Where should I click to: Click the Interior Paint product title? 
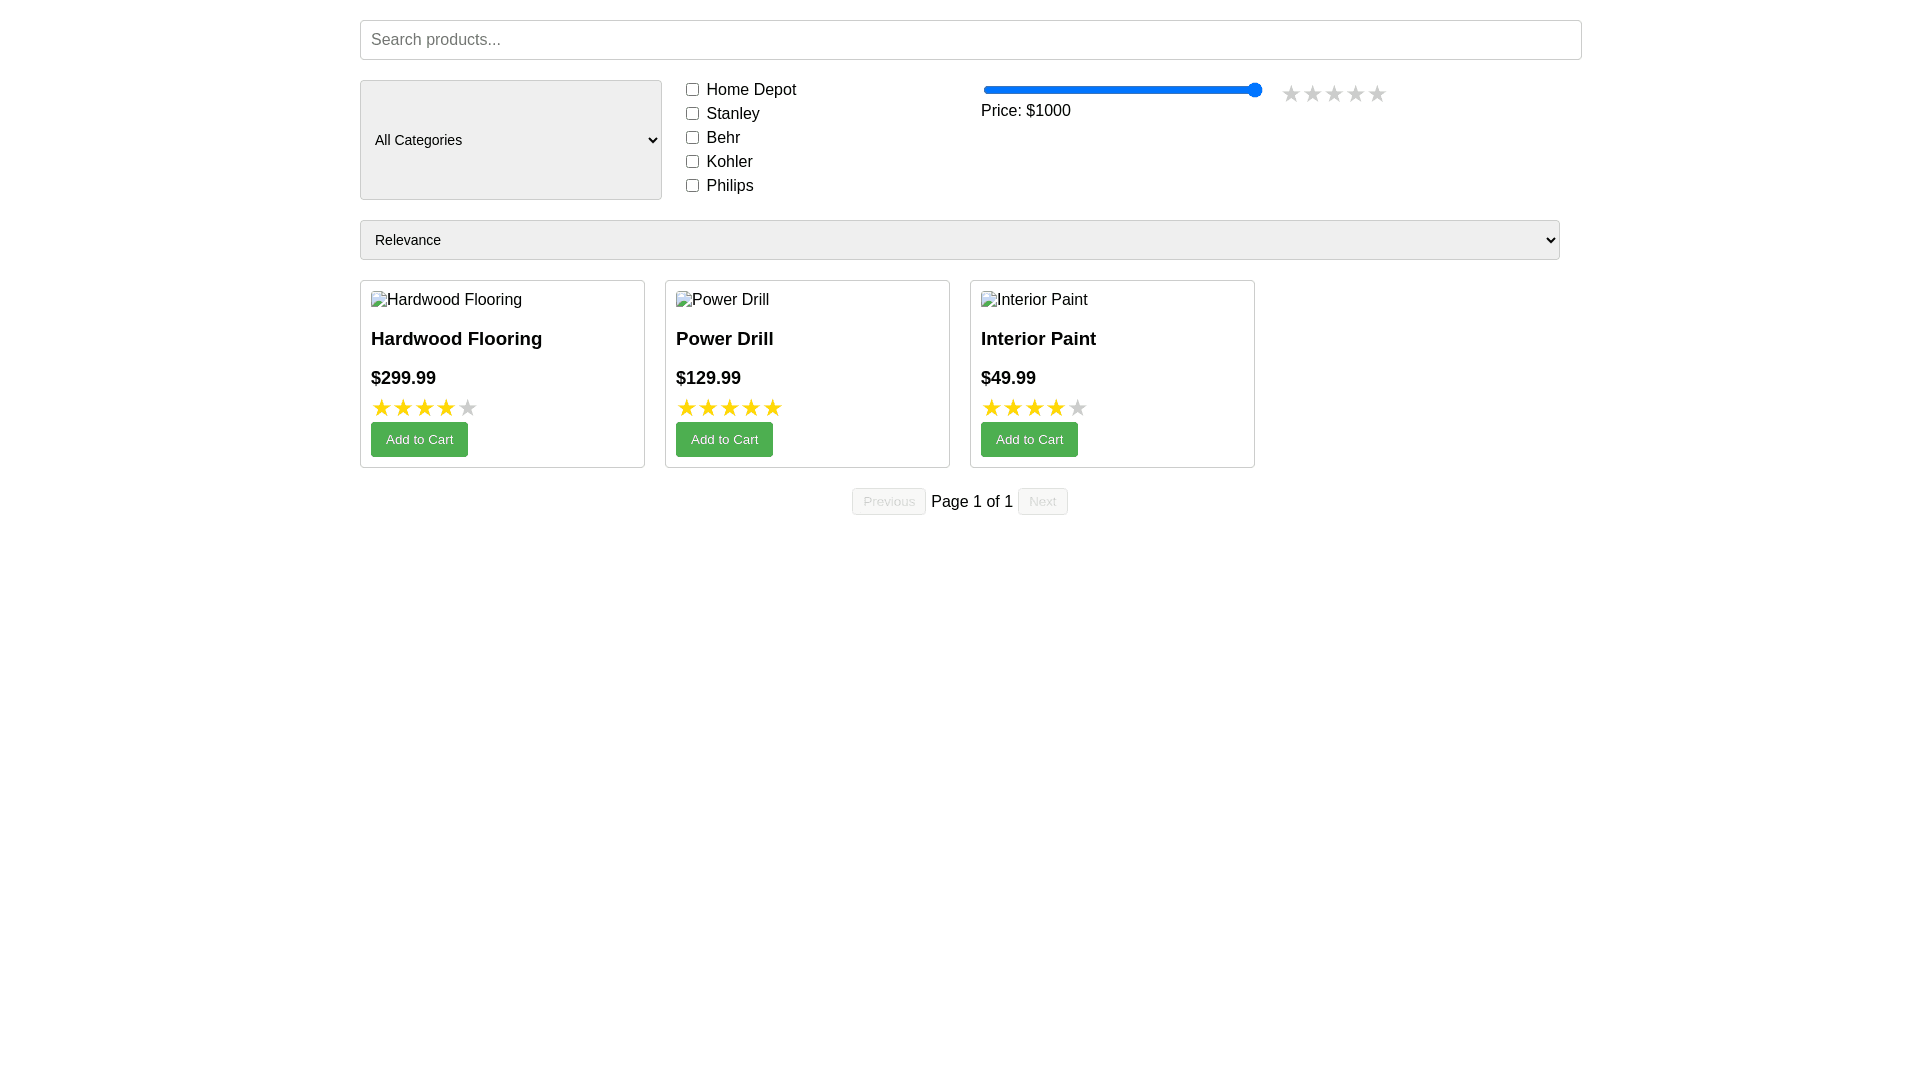click(1038, 339)
